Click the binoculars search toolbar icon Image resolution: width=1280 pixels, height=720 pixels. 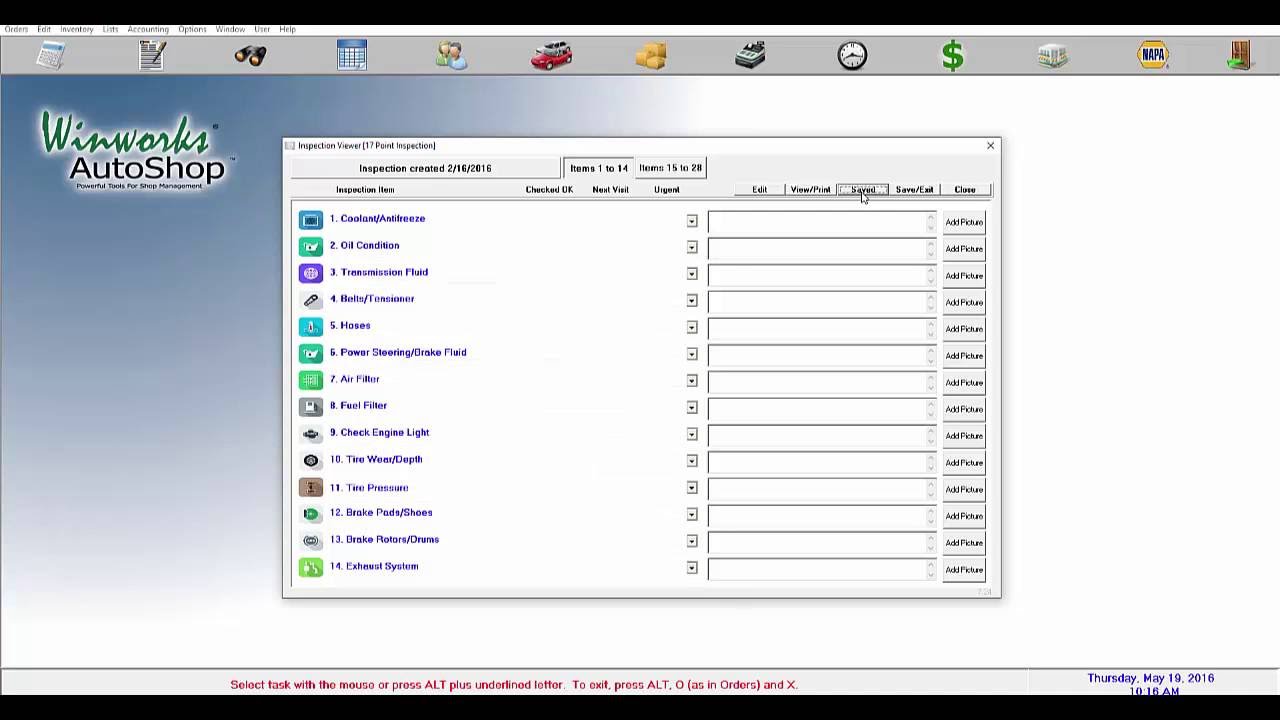(250, 55)
